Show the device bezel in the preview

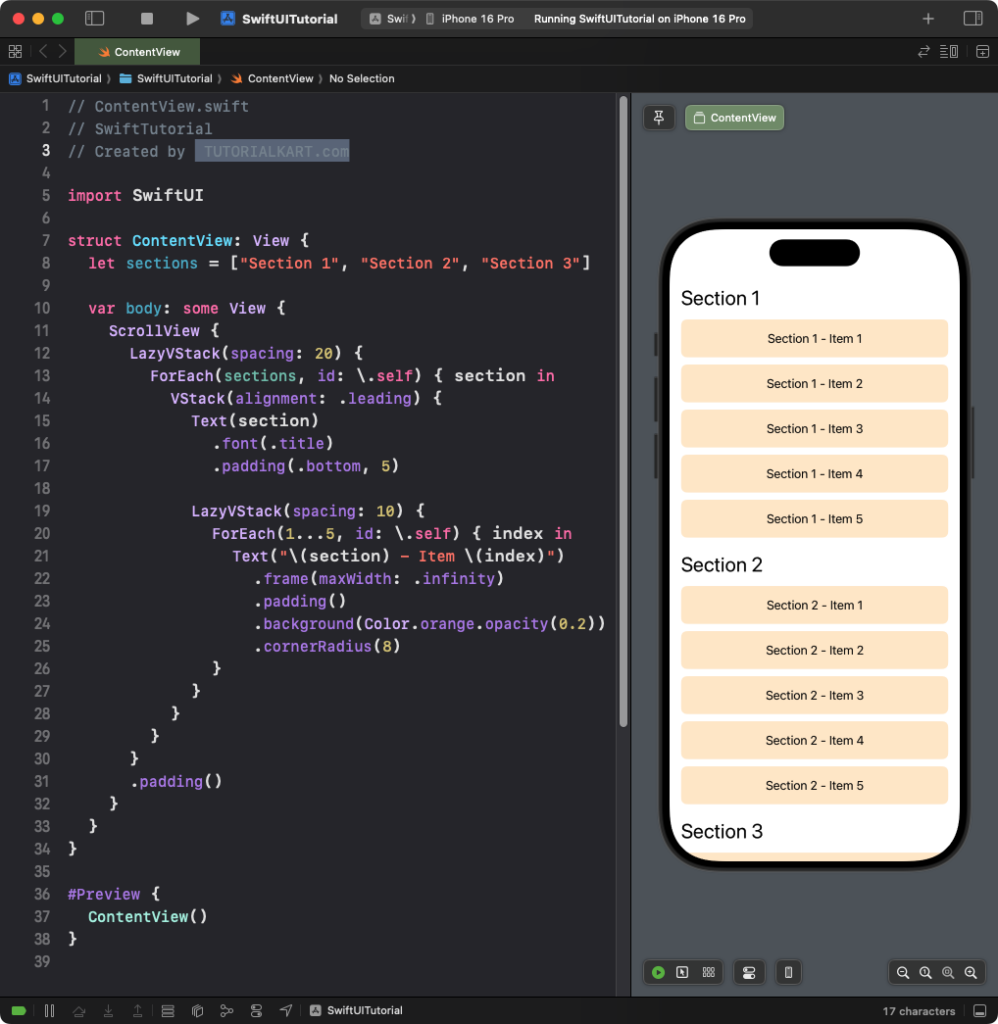click(789, 972)
